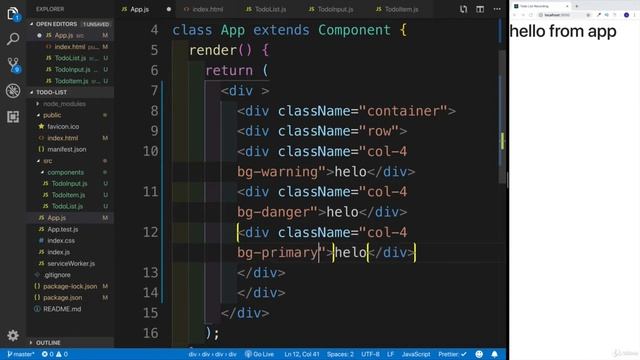The width and height of the screenshot is (640, 360).
Task: Open App.test.js file
Action: (x=62, y=229)
